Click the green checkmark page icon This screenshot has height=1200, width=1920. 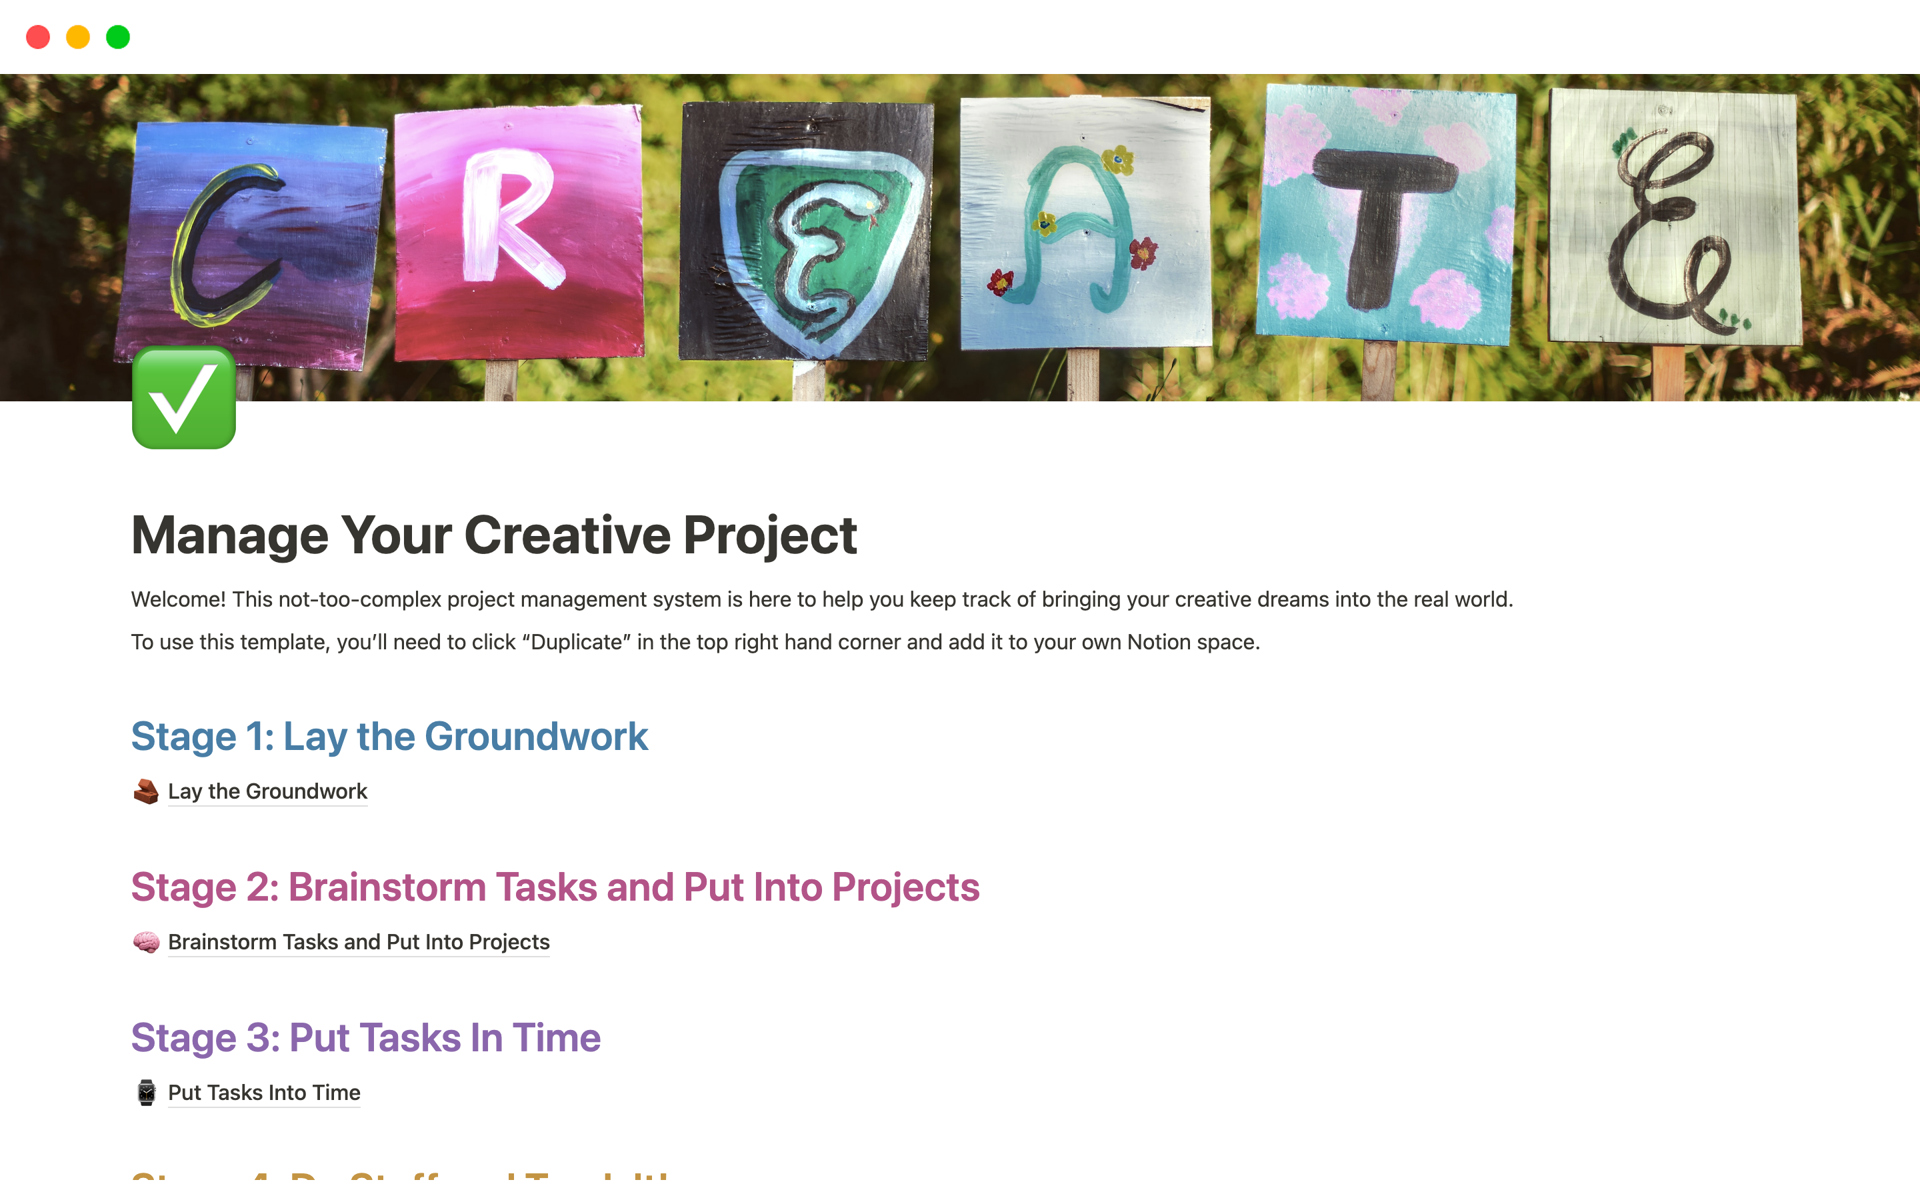coord(183,398)
